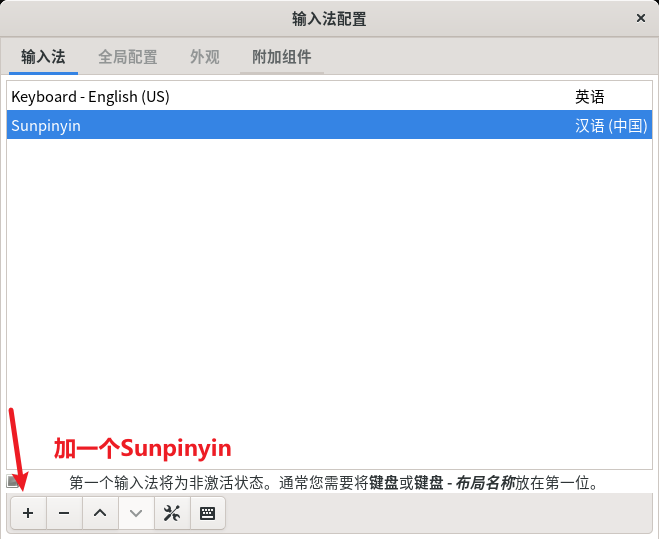Add a new input method
The height and width of the screenshot is (539, 659).
[28, 513]
